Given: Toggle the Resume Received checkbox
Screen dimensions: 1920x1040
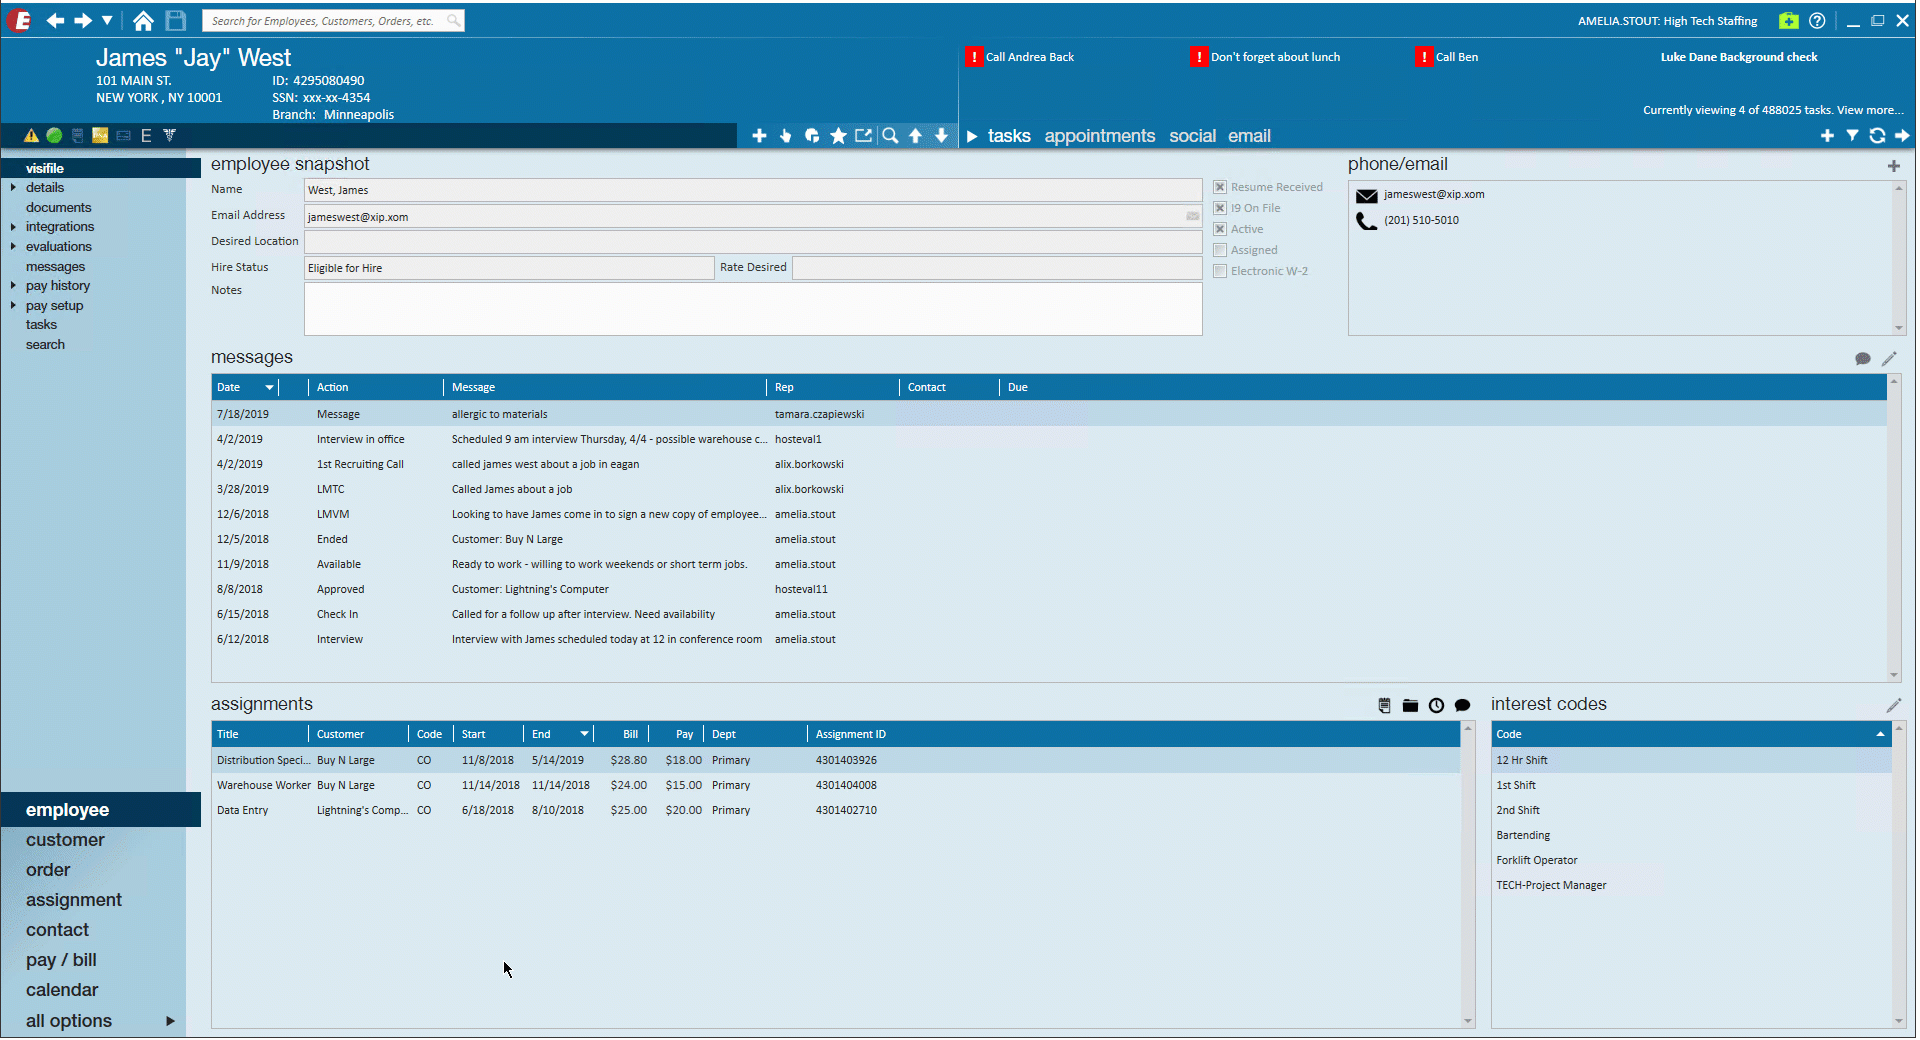Looking at the screenshot, I should pyautogui.click(x=1220, y=187).
